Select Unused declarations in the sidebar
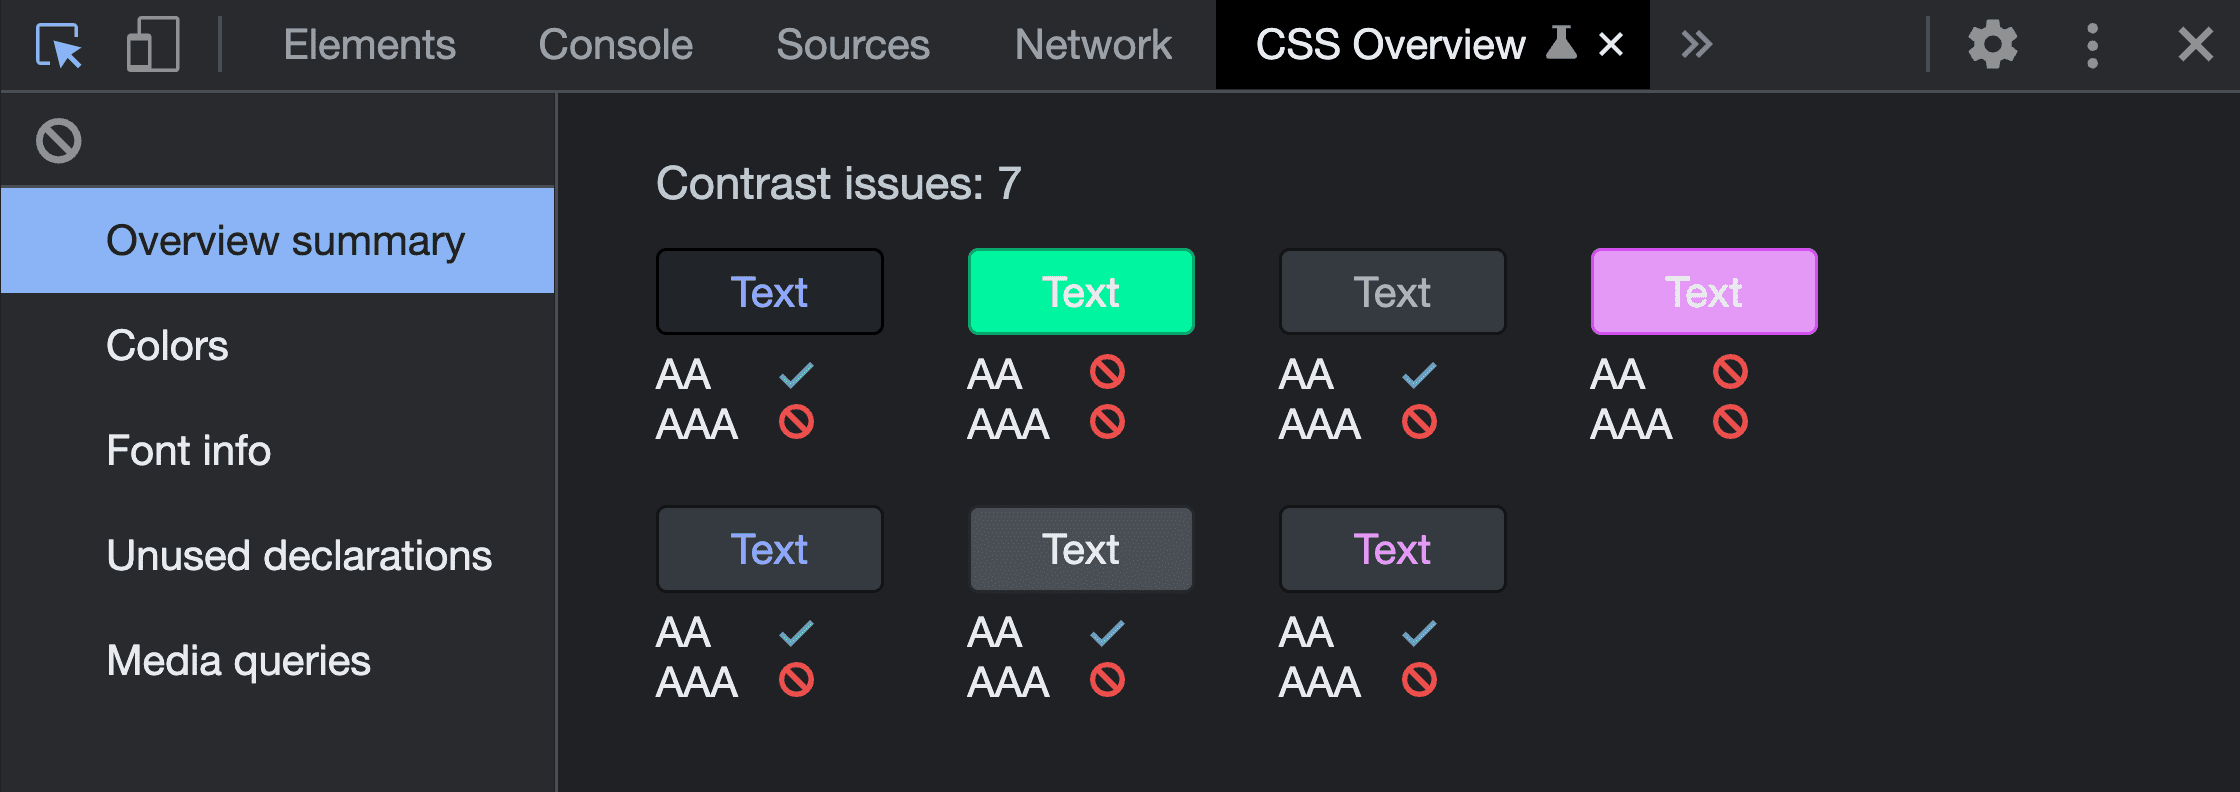The width and height of the screenshot is (2240, 792). 299,555
